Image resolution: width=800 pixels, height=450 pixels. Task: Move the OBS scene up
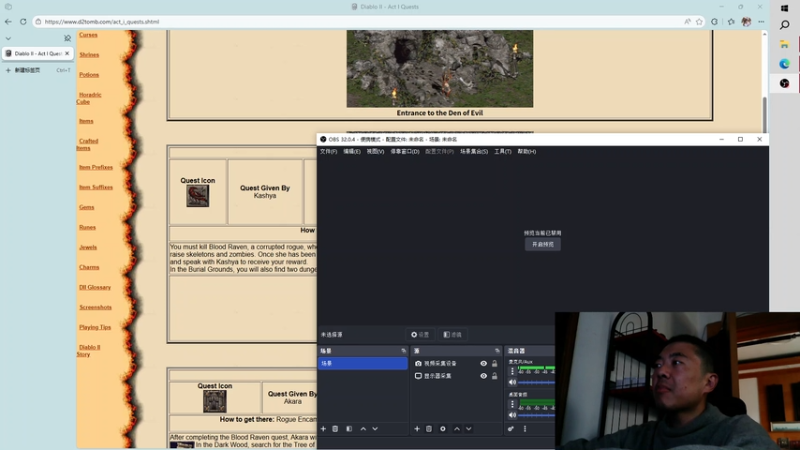[x=363, y=429]
